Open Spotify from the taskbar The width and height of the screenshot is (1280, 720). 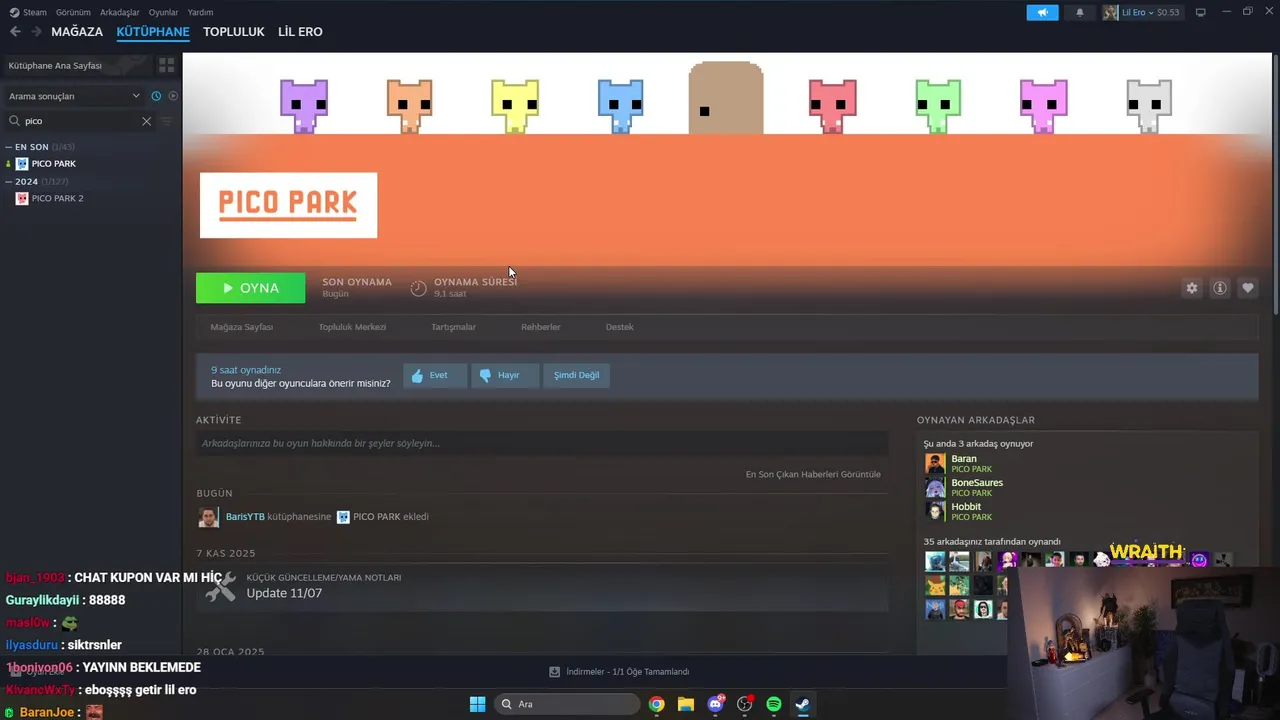774,704
